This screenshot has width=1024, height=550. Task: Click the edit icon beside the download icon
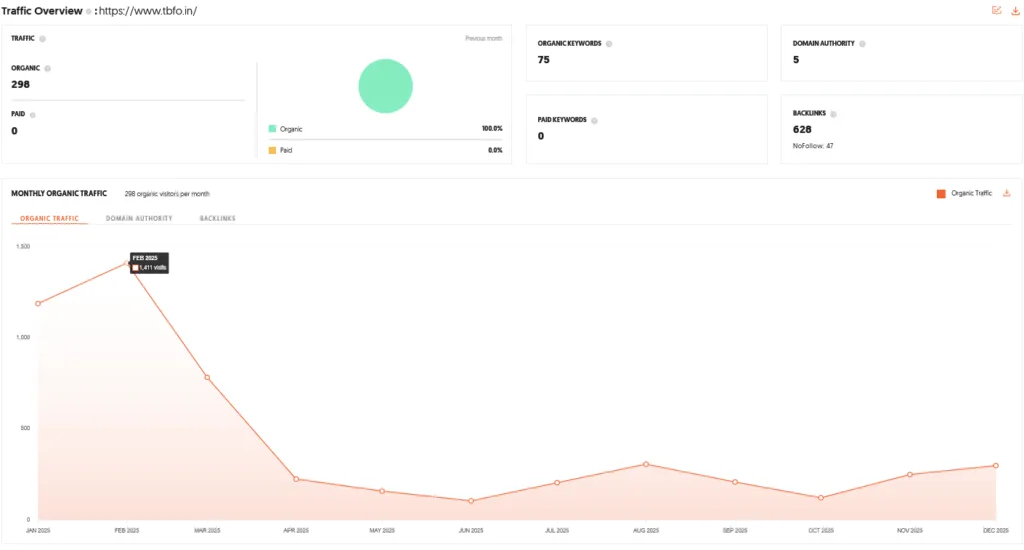(997, 10)
